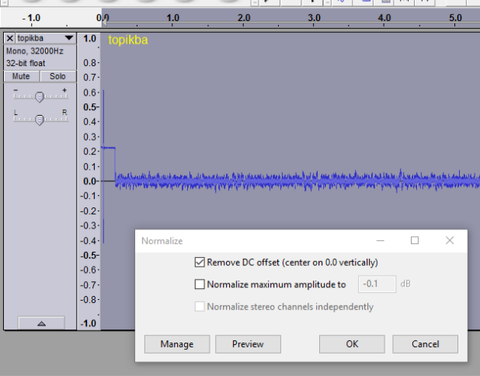Open the topikba track dropdown menu
Viewport: 480px width, 376px height.
coord(69,38)
